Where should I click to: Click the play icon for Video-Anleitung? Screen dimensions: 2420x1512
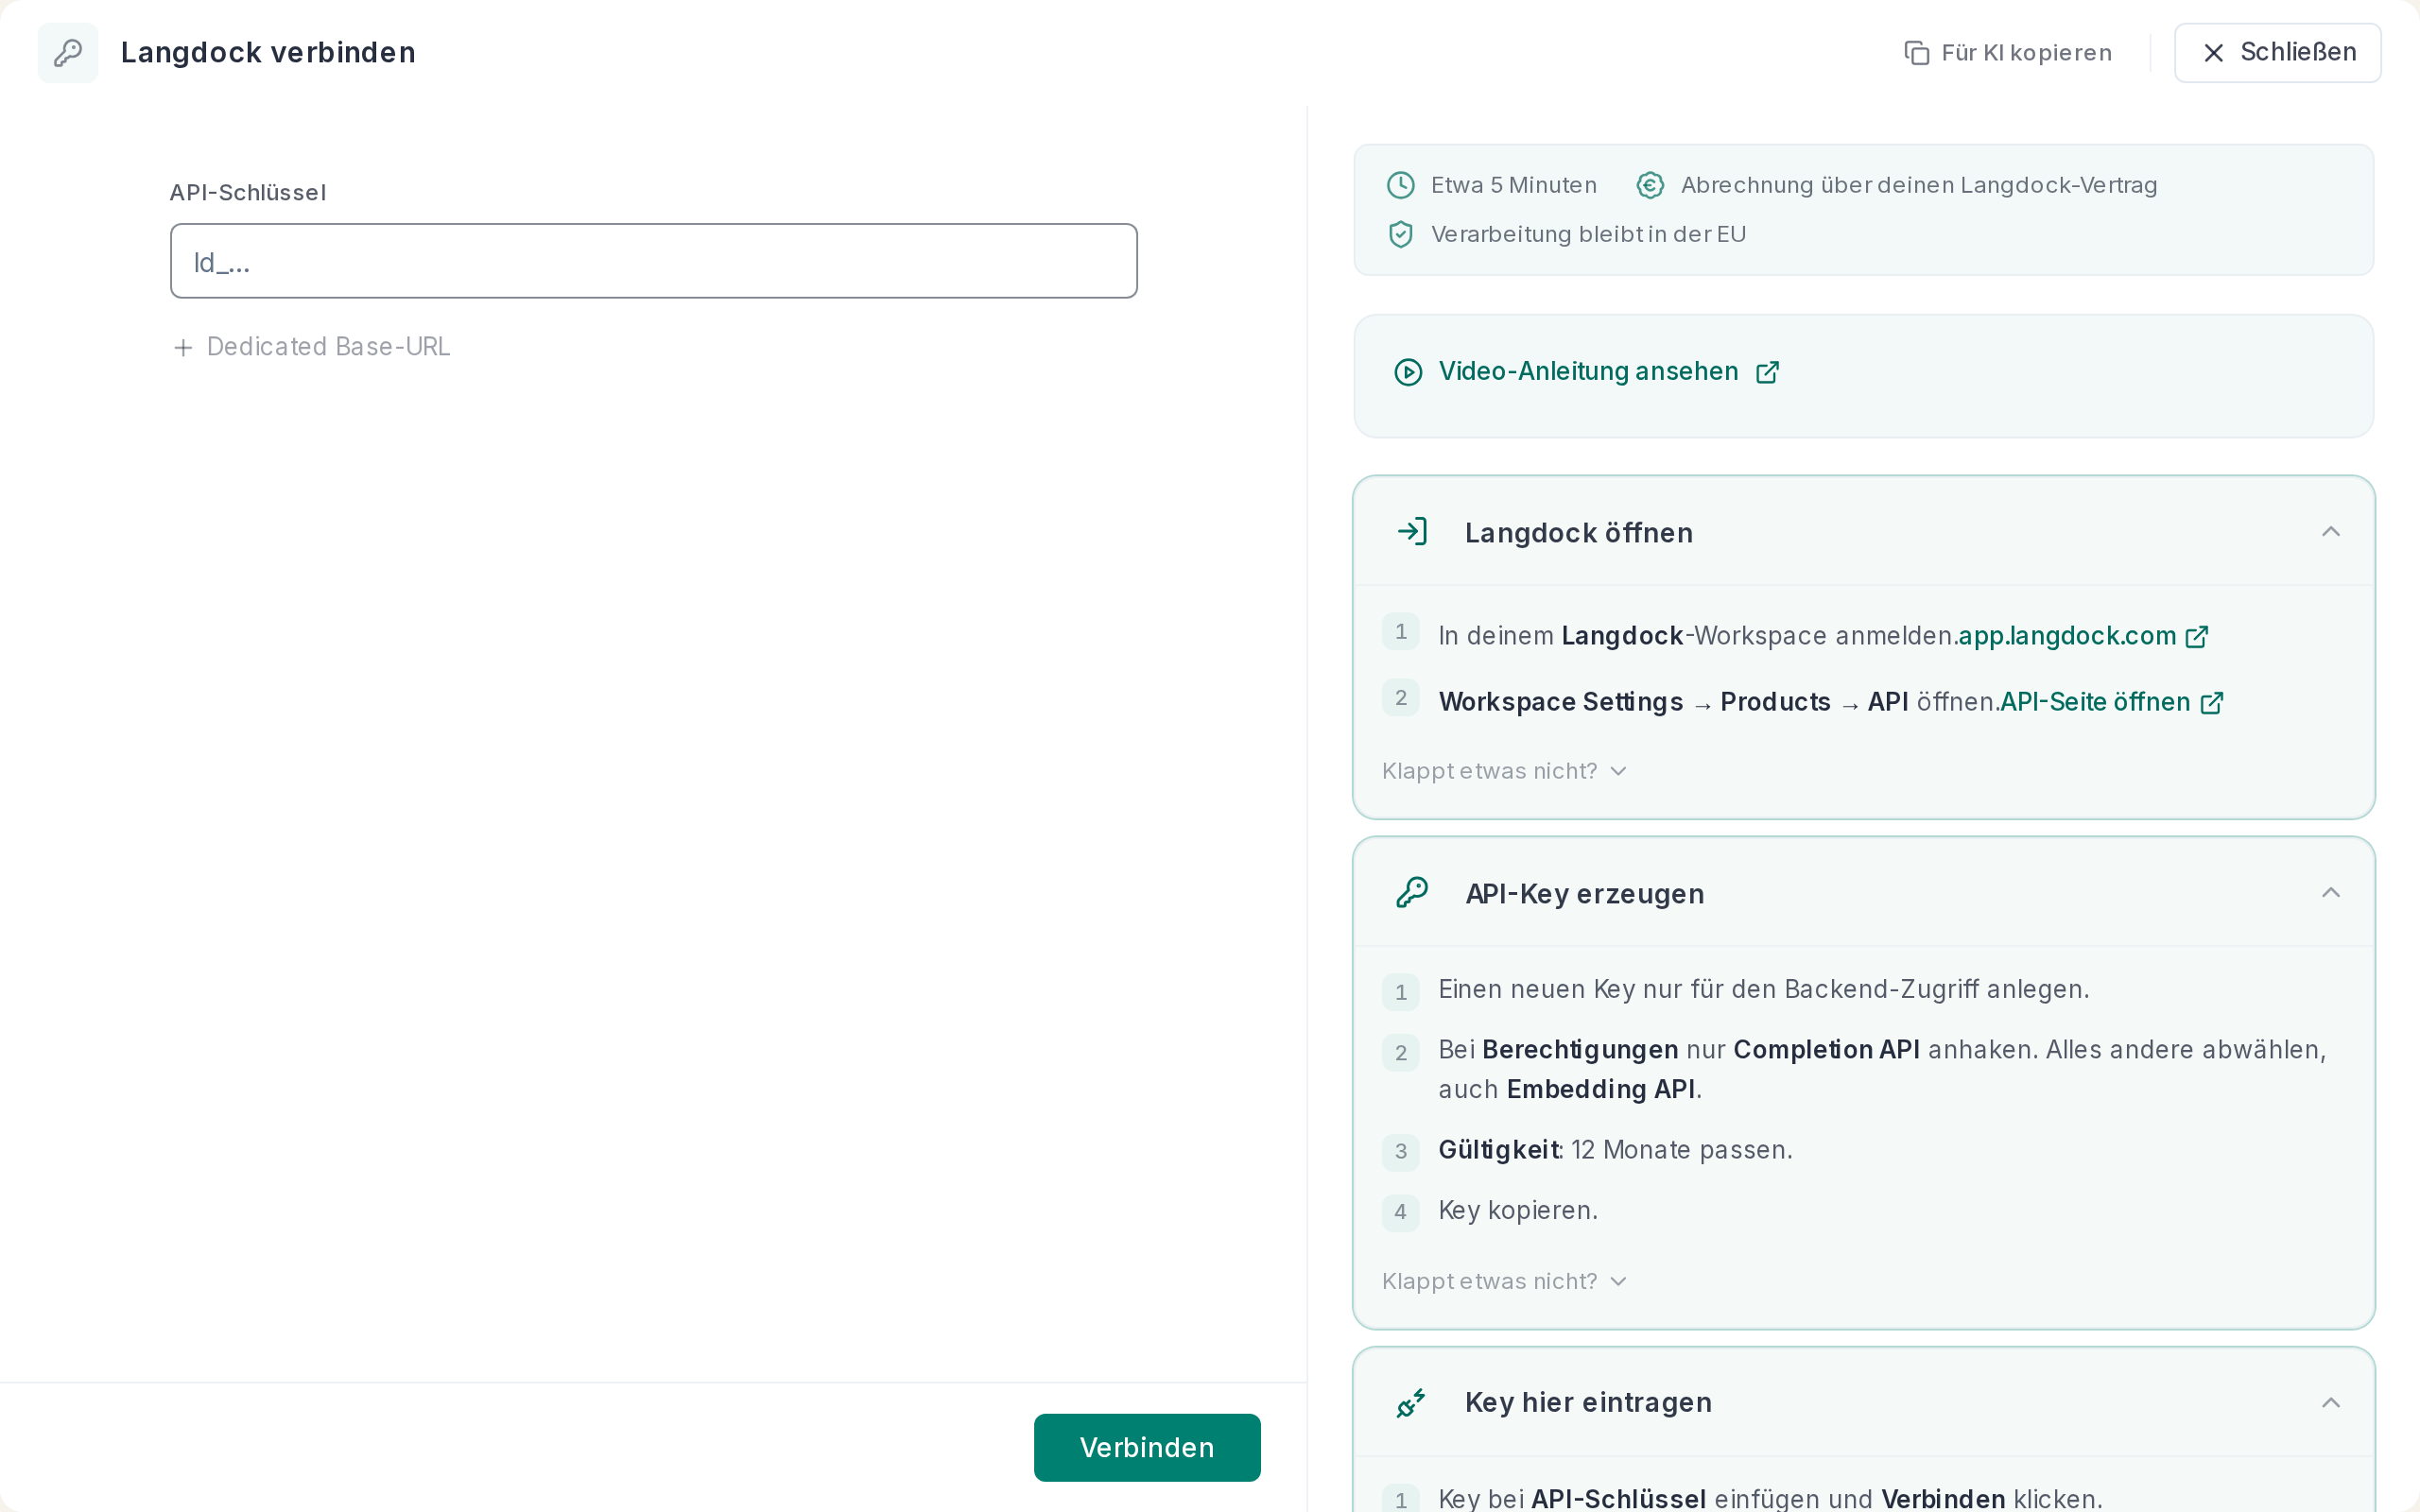tap(1408, 372)
